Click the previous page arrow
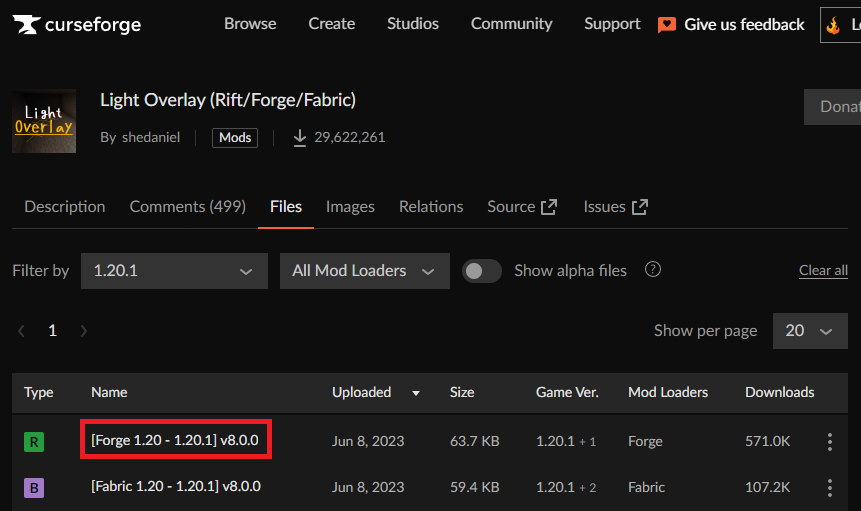Viewport: 861px width, 511px height. click(21, 331)
